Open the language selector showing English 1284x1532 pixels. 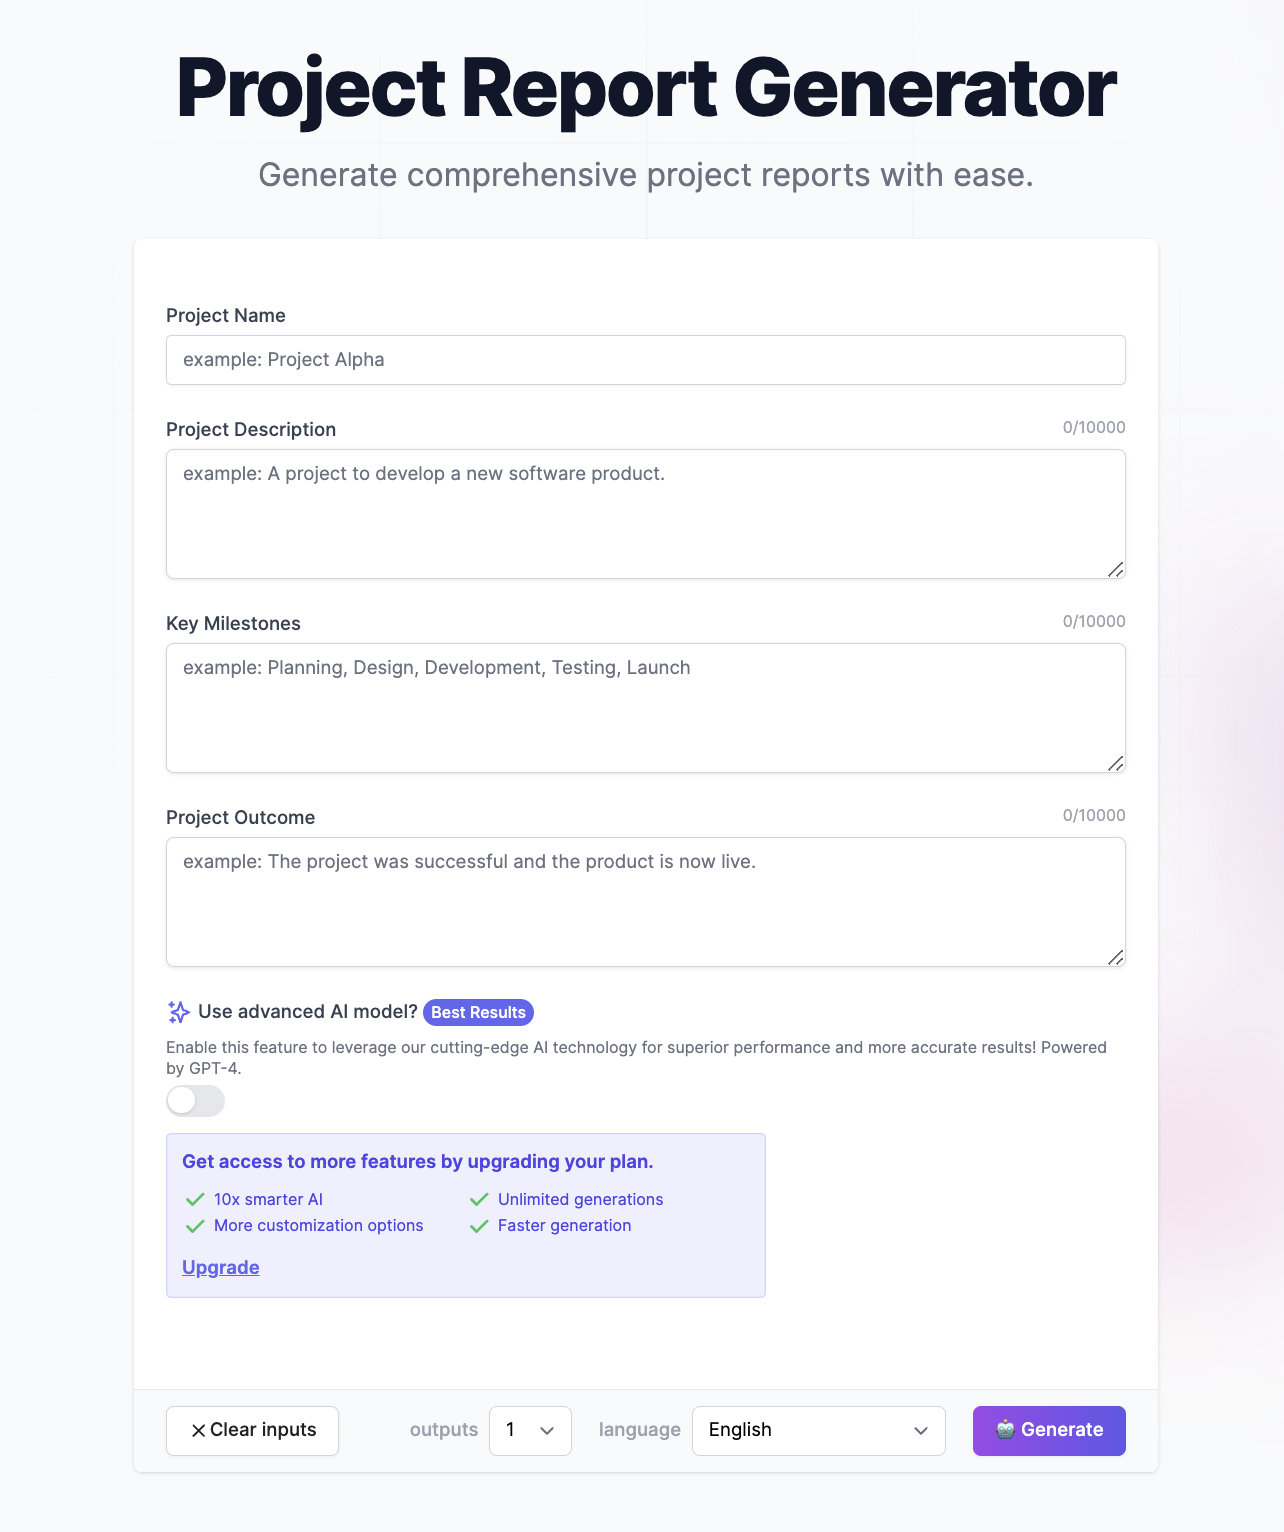(818, 1430)
